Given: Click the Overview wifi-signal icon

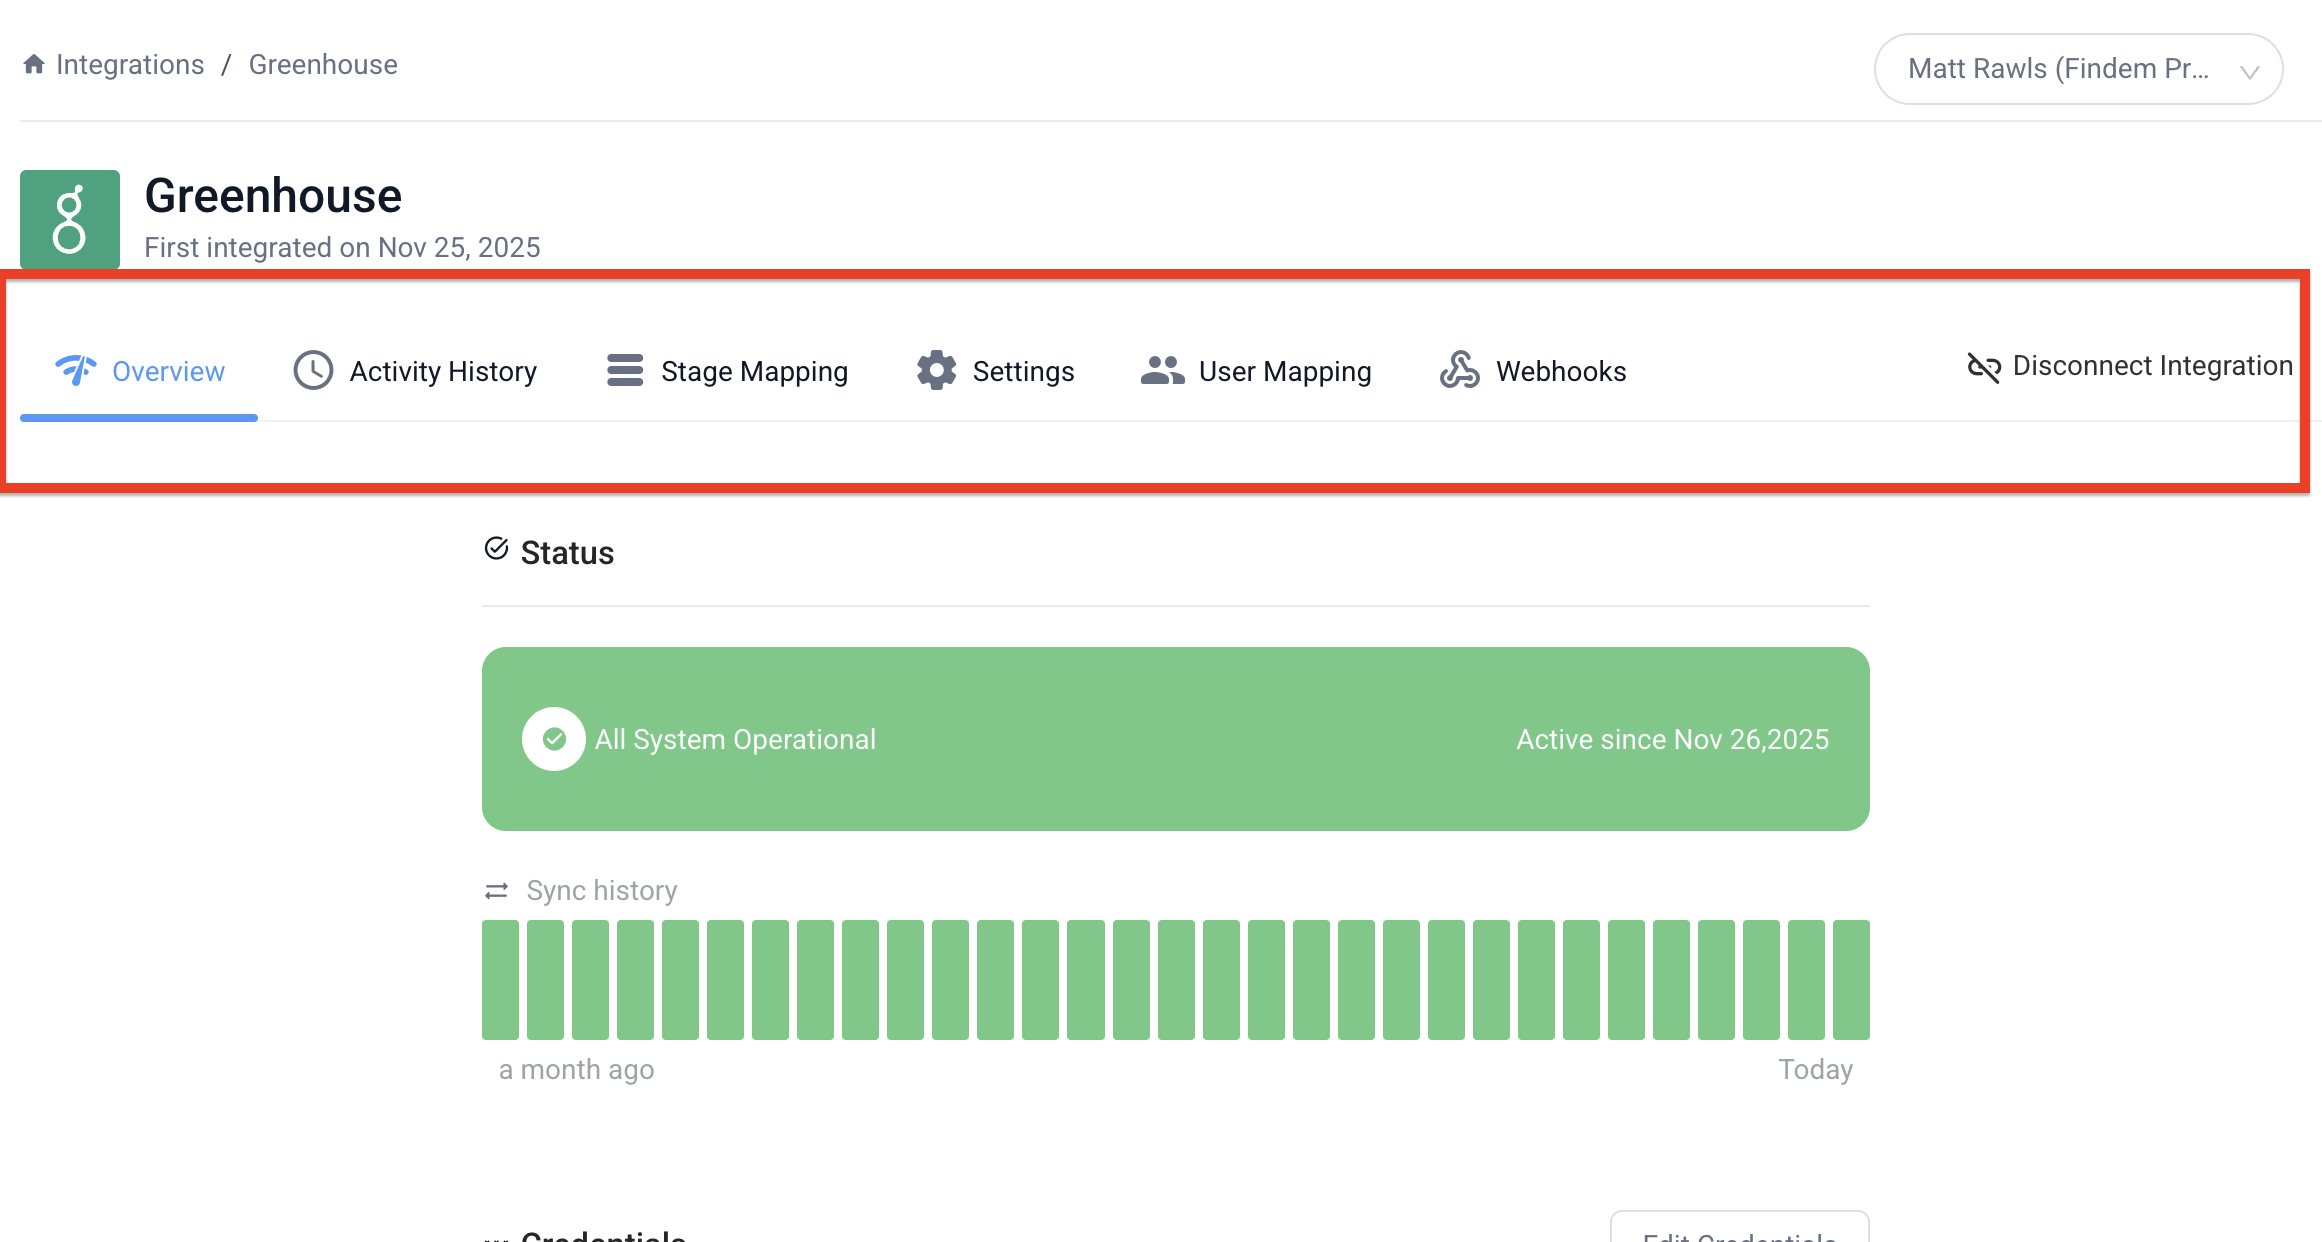Looking at the screenshot, I should tap(76, 370).
